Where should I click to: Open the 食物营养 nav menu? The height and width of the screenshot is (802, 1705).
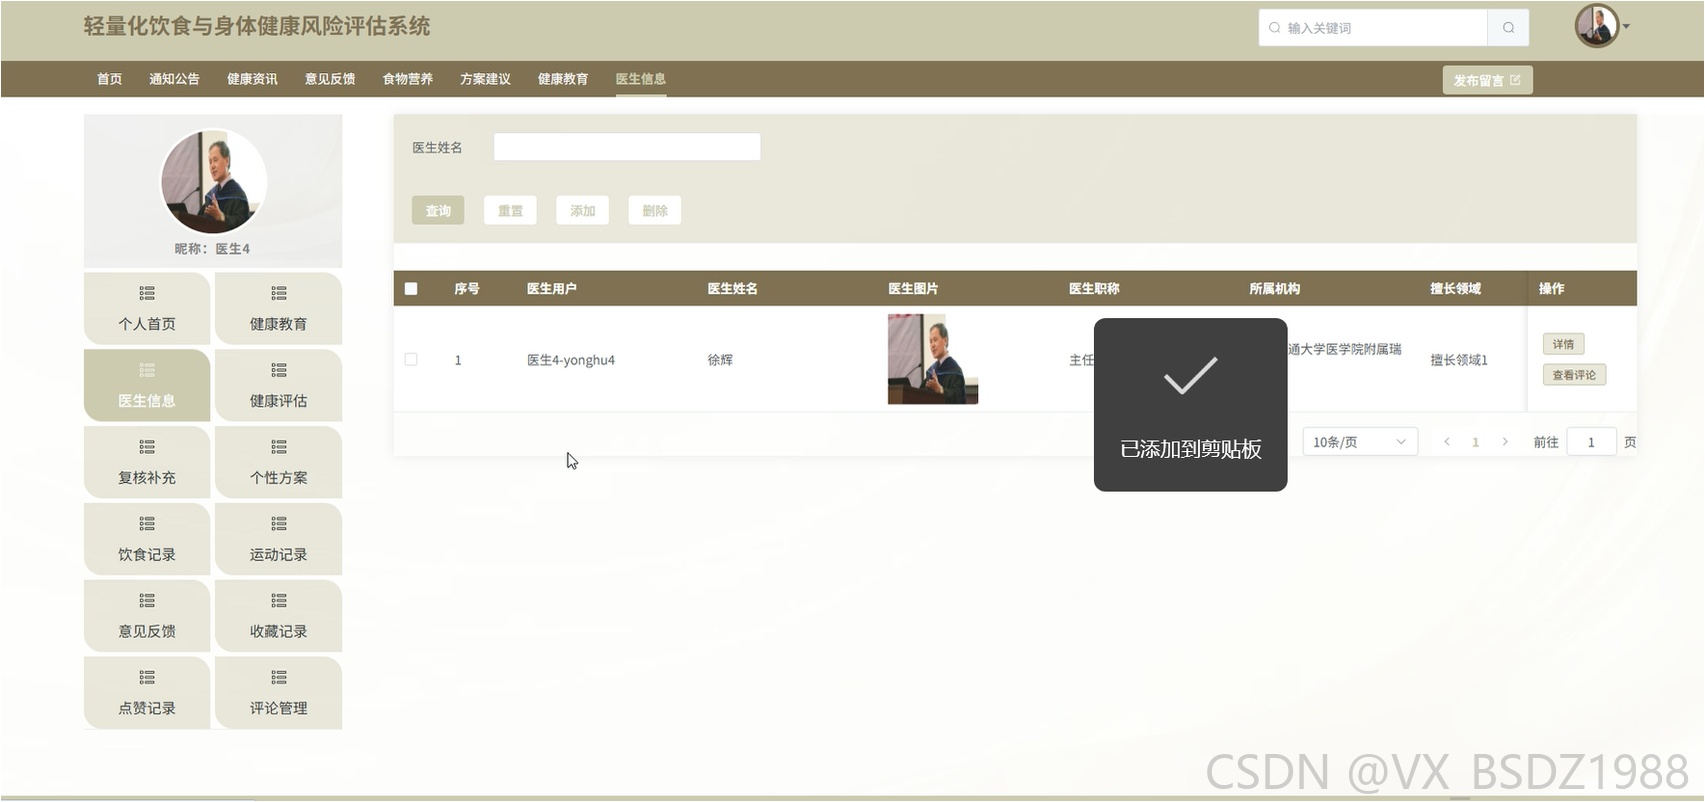(x=407, y=79)
